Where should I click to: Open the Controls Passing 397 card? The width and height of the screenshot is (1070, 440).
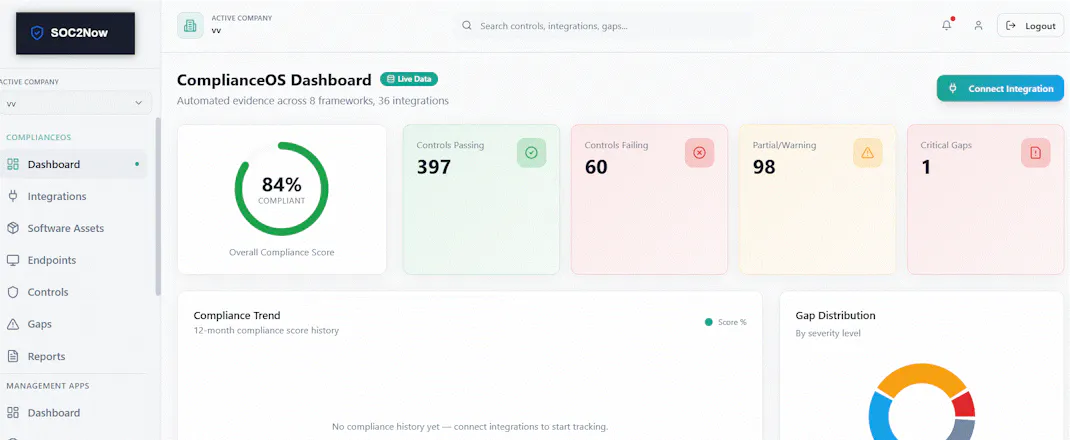481,199
